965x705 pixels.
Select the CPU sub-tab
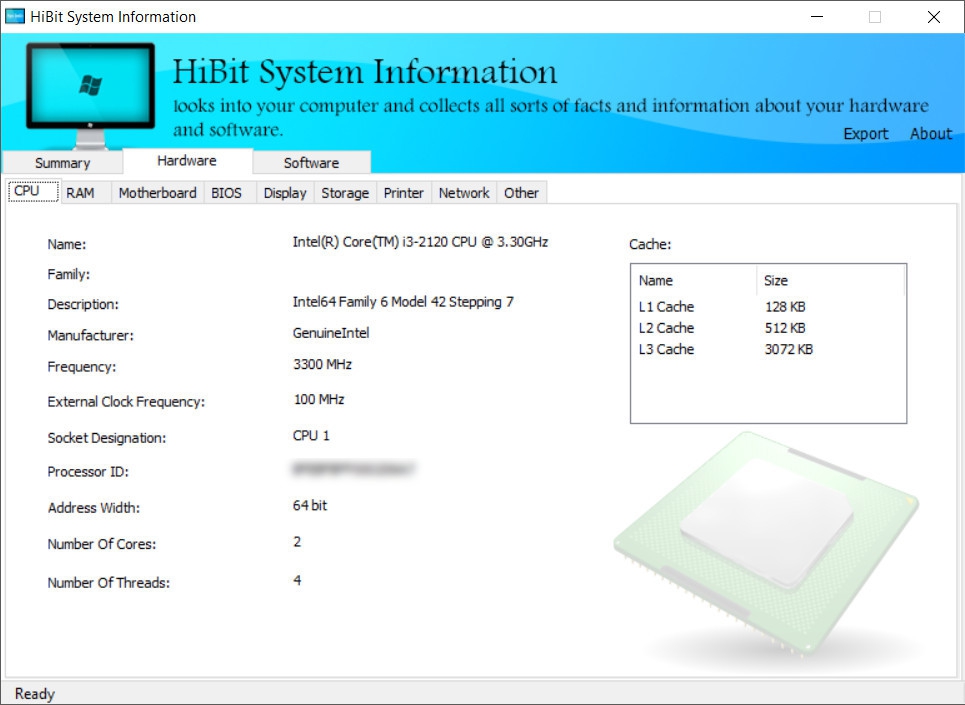pos(33,191)
